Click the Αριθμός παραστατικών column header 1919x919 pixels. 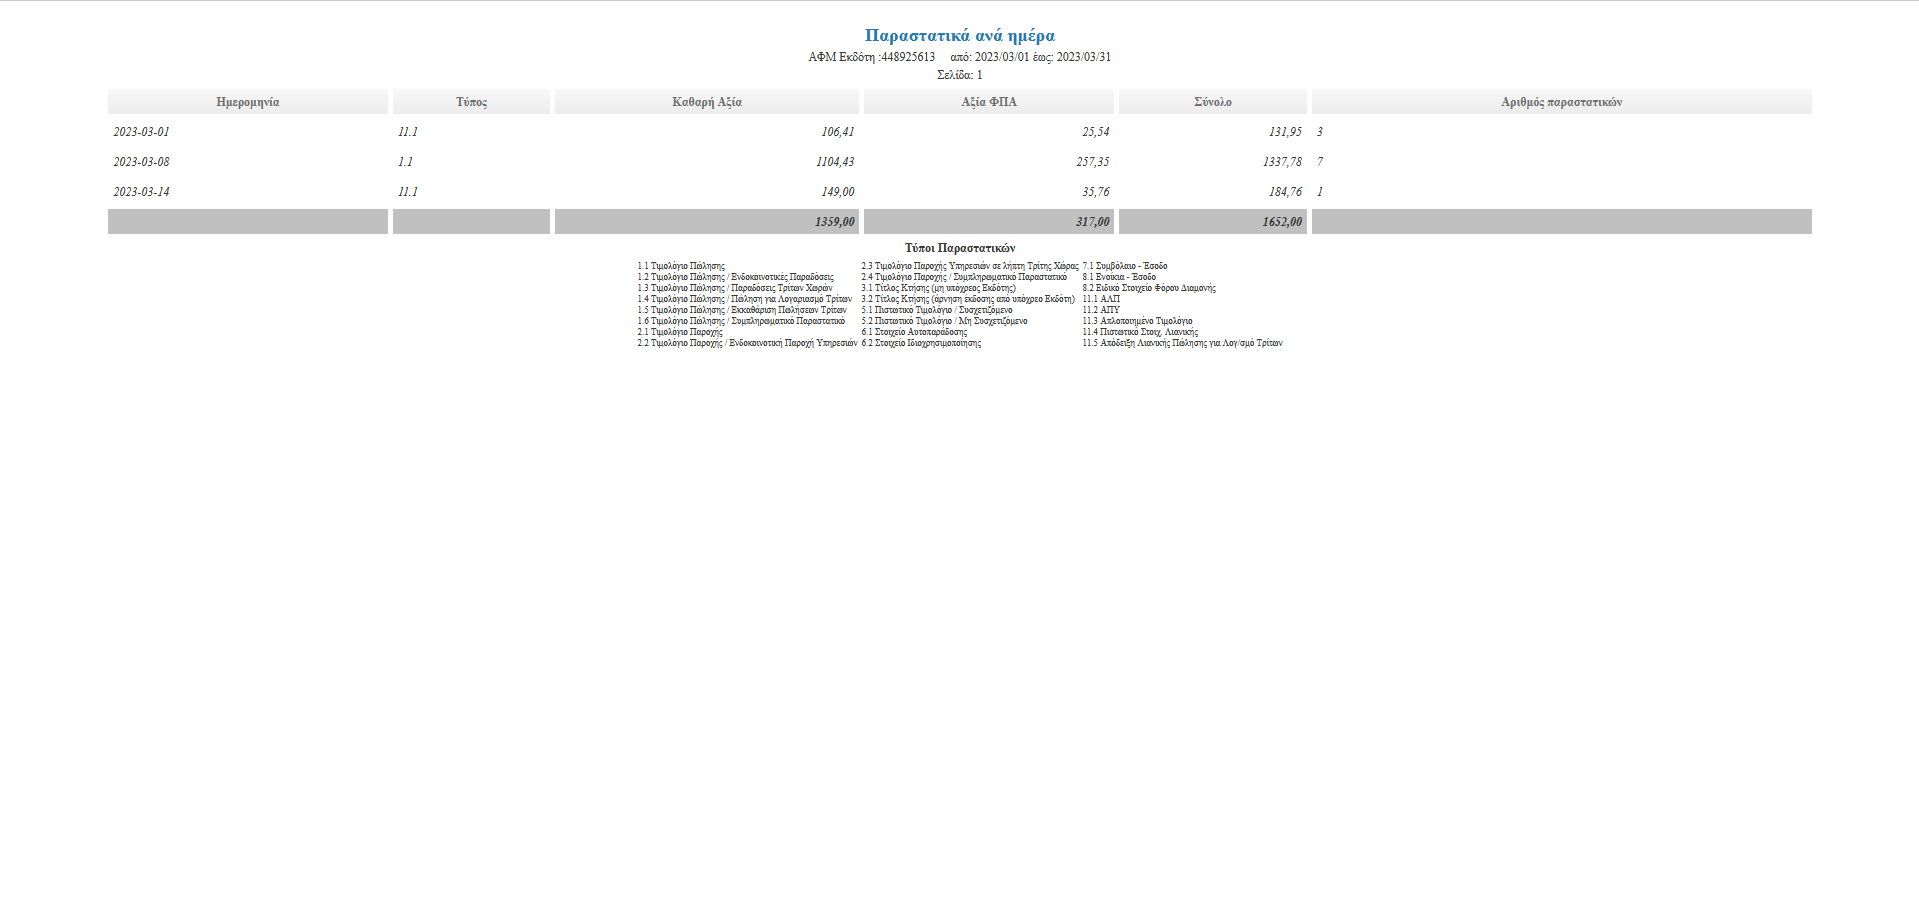[x=1561, y=101]
